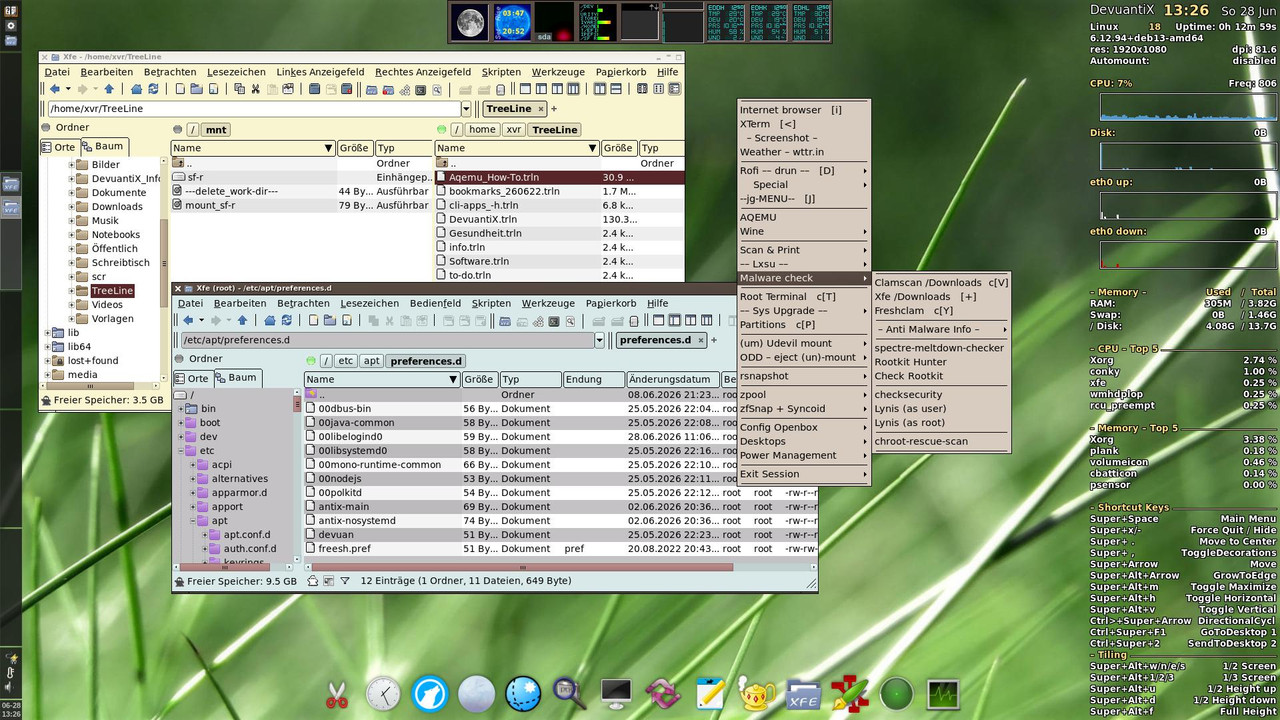Expand the Bilder folder in the tree
1280x720 pixels.
(72, 165)
